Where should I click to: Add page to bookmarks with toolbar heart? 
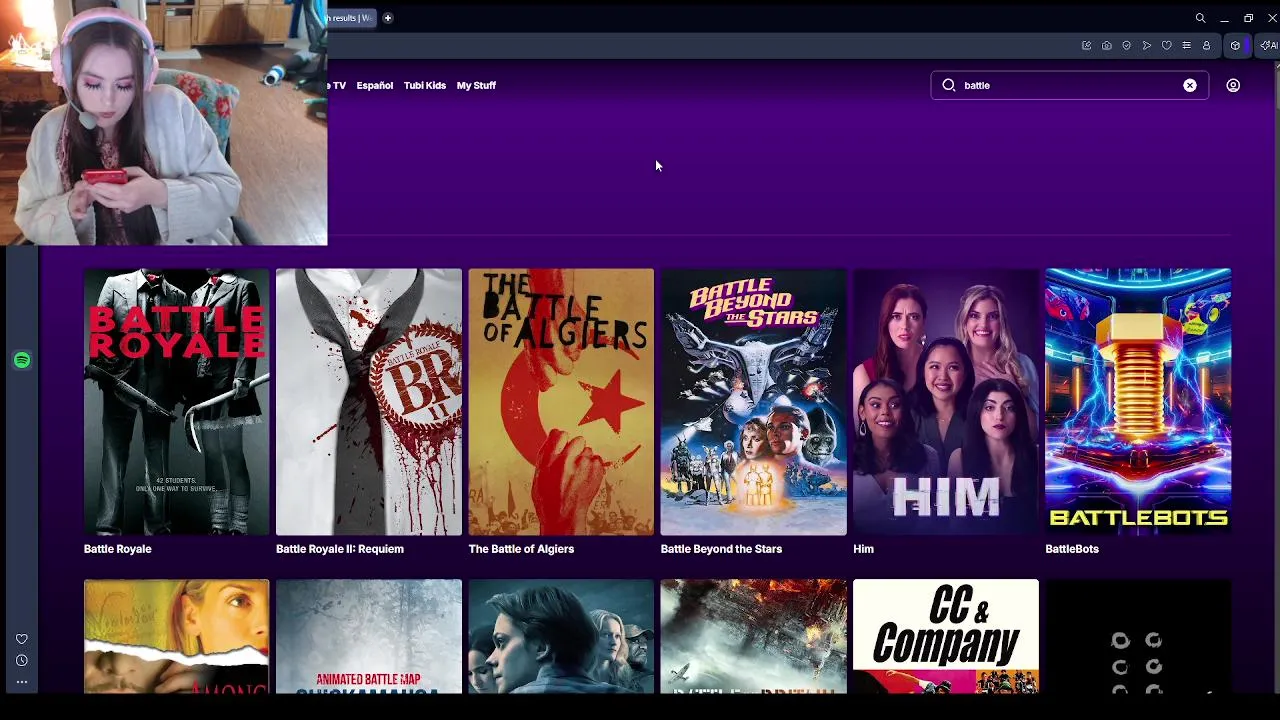[x=1166, y=46]
